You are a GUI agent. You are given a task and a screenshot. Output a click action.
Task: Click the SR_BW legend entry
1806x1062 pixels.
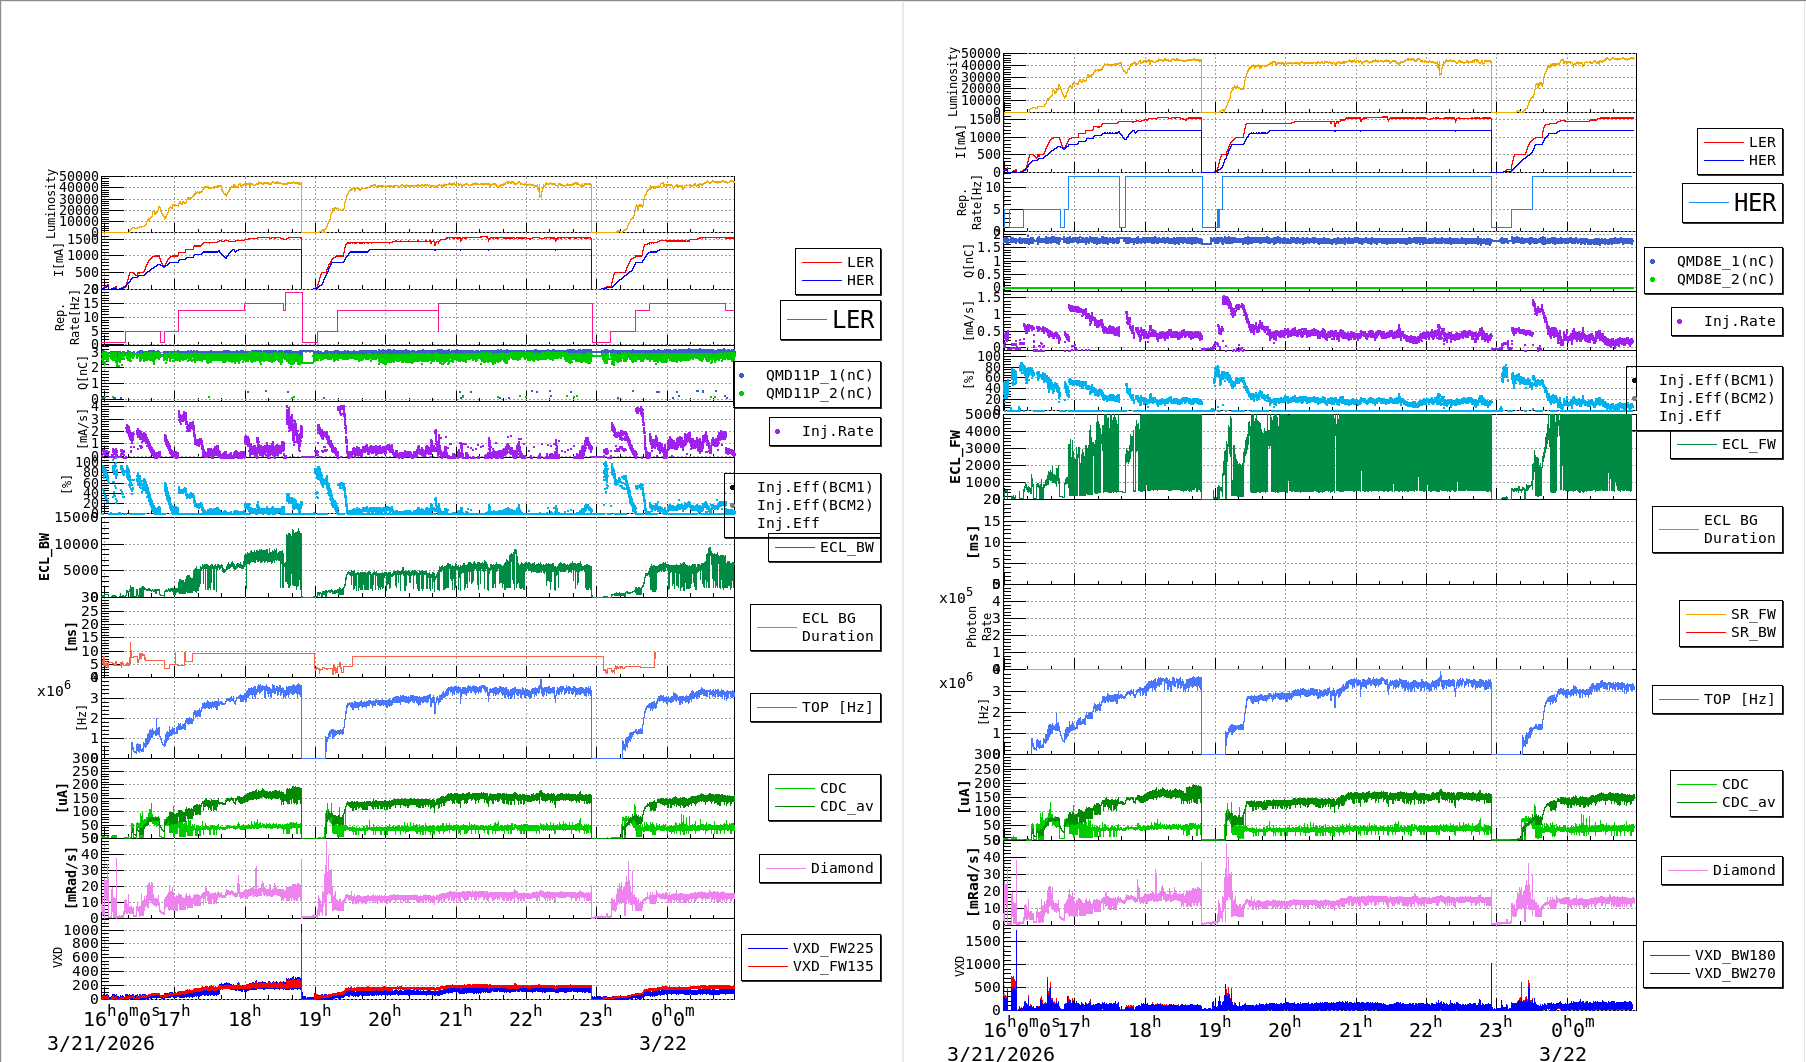coord(1752,632)
